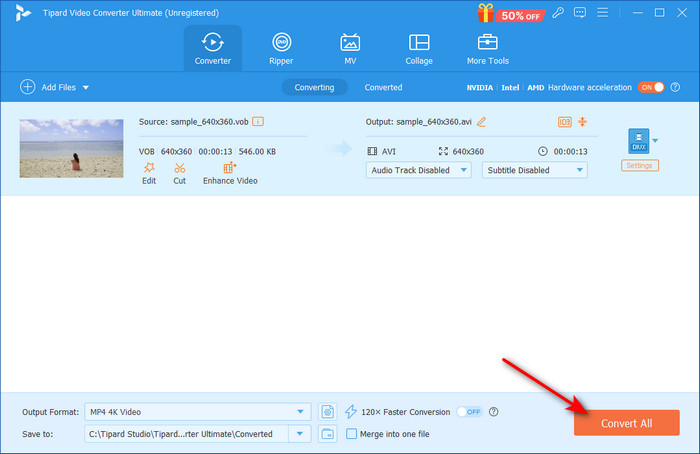This screenshot has width=700, height=454.
Task: Click the DIVX output format icon
Action: [x=638, y=141]
